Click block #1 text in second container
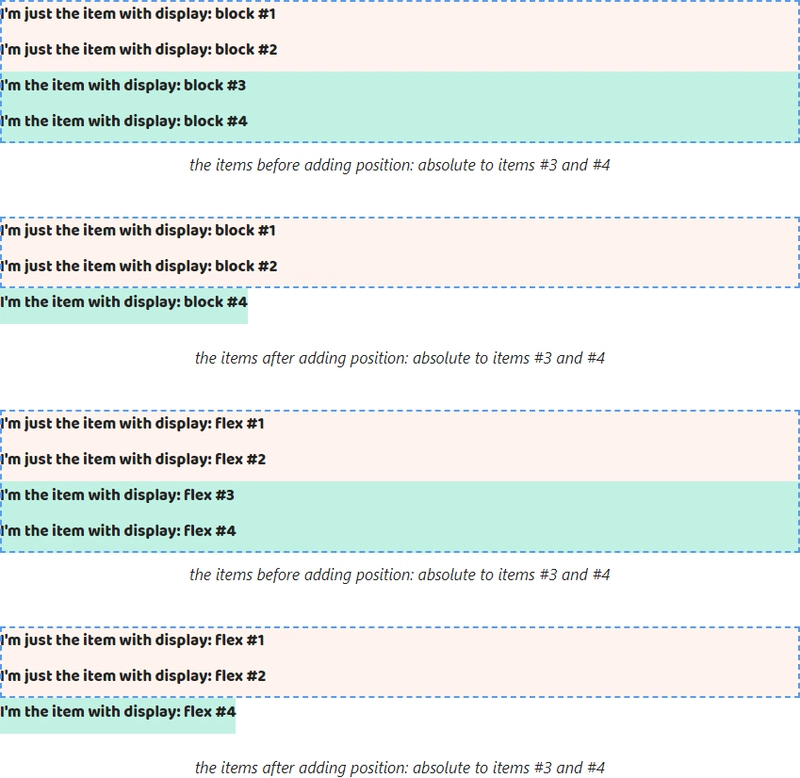This screenshot has width=800, height=778. [x=138, y=230]
